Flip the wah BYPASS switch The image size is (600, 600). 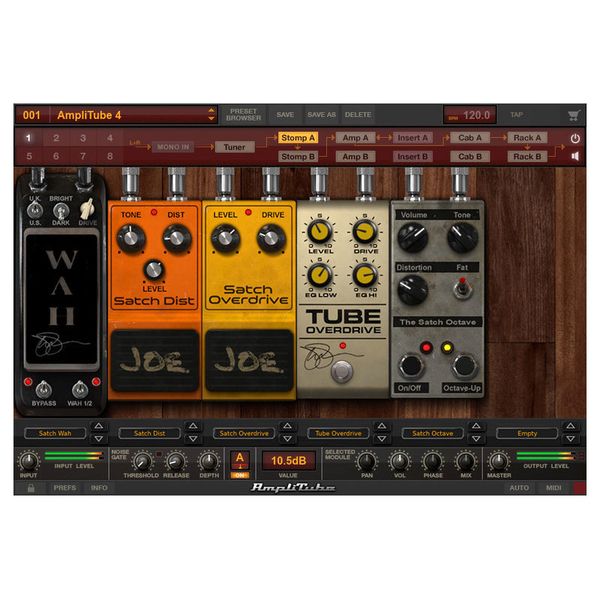(43, 390)
